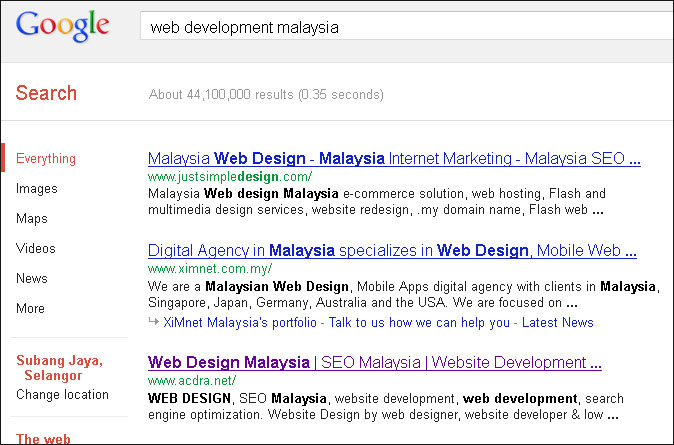Open 'Digital Agency in Malaysia specializes' result

coord(392,251)
